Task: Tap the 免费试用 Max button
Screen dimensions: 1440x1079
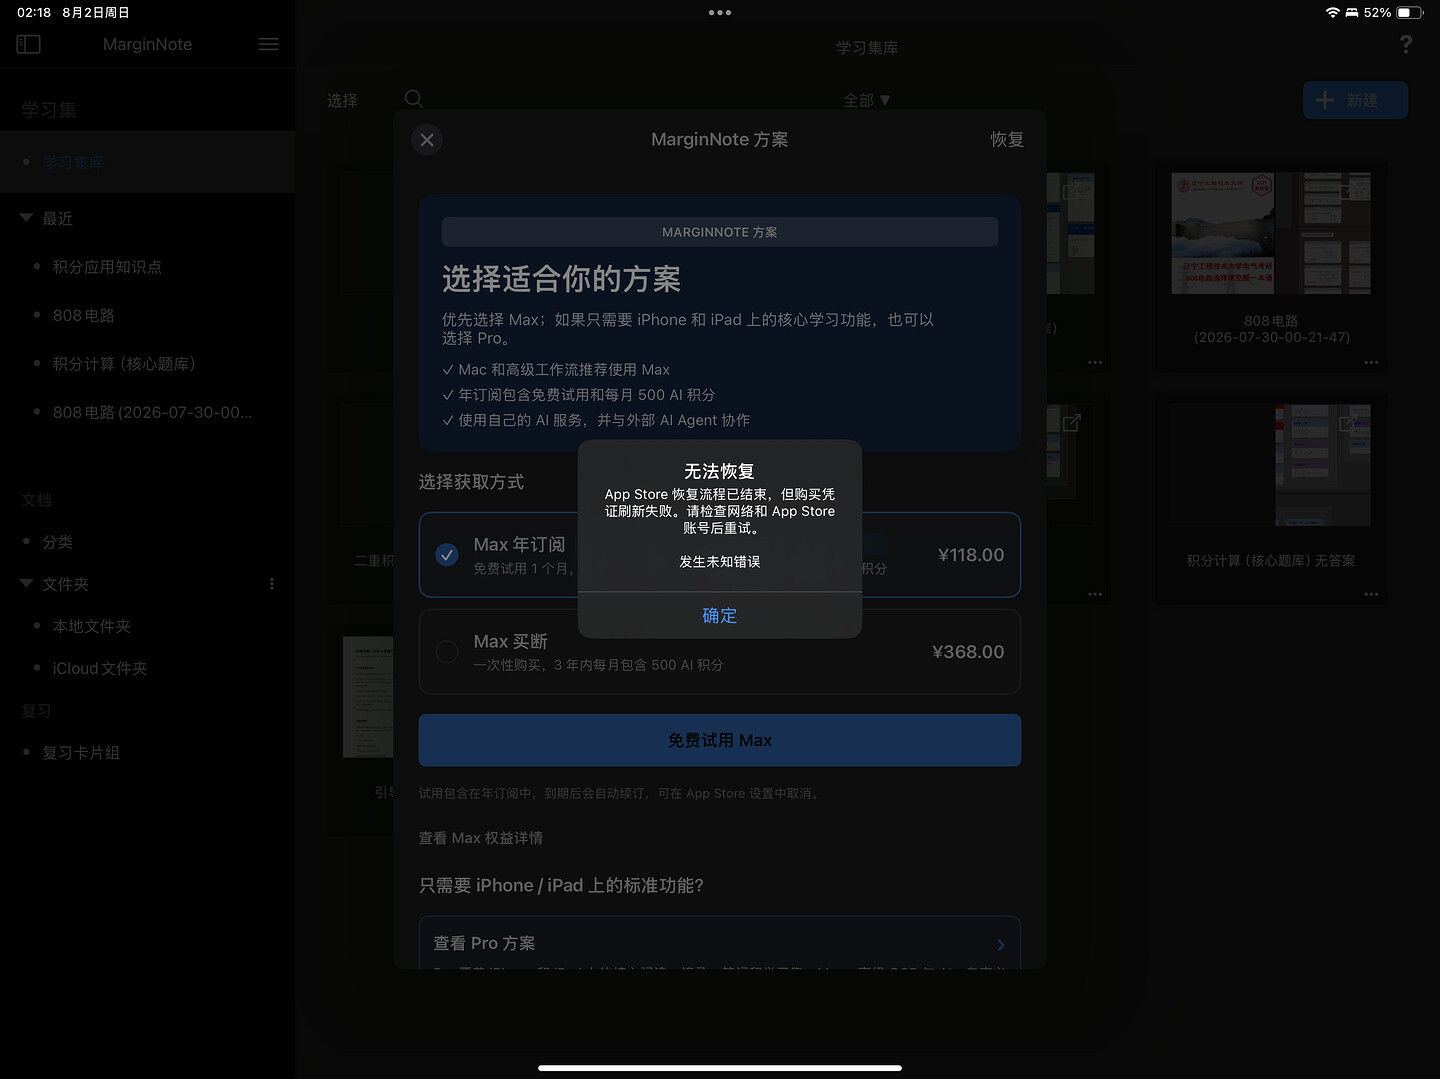Action: (720, 740)
